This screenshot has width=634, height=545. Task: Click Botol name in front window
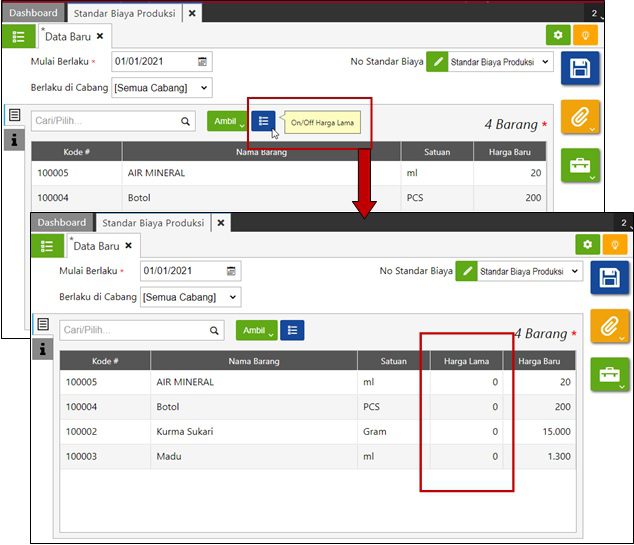tap(168, 407)
